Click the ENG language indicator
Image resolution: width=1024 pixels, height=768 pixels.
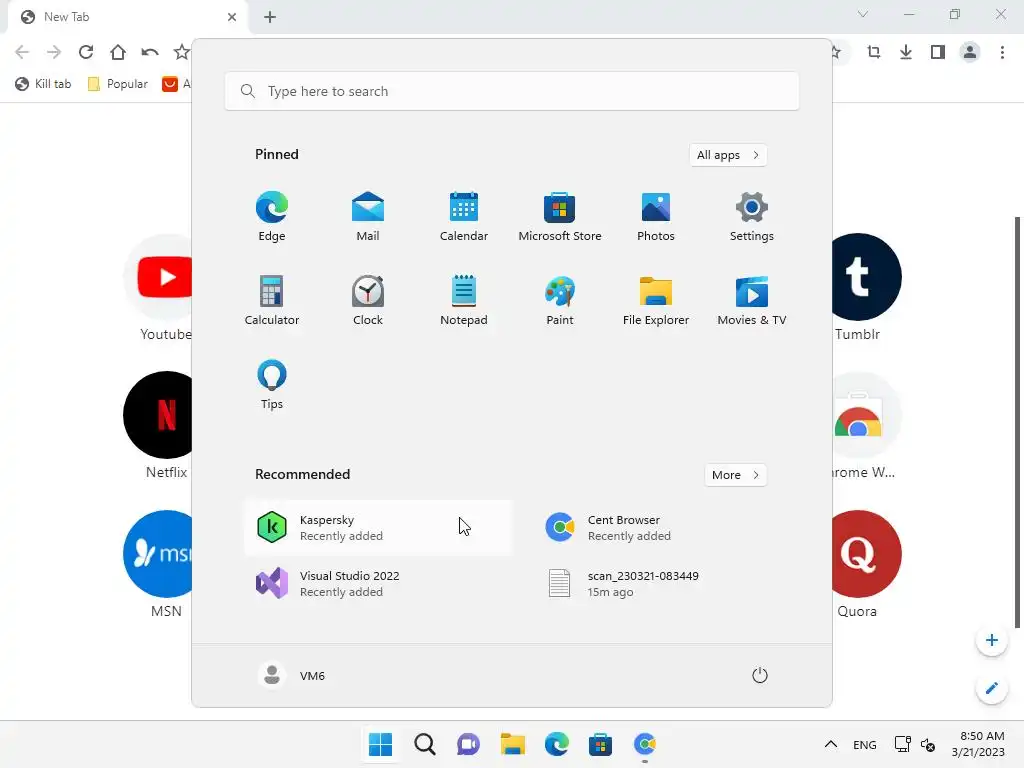click(x=865, y=744)
